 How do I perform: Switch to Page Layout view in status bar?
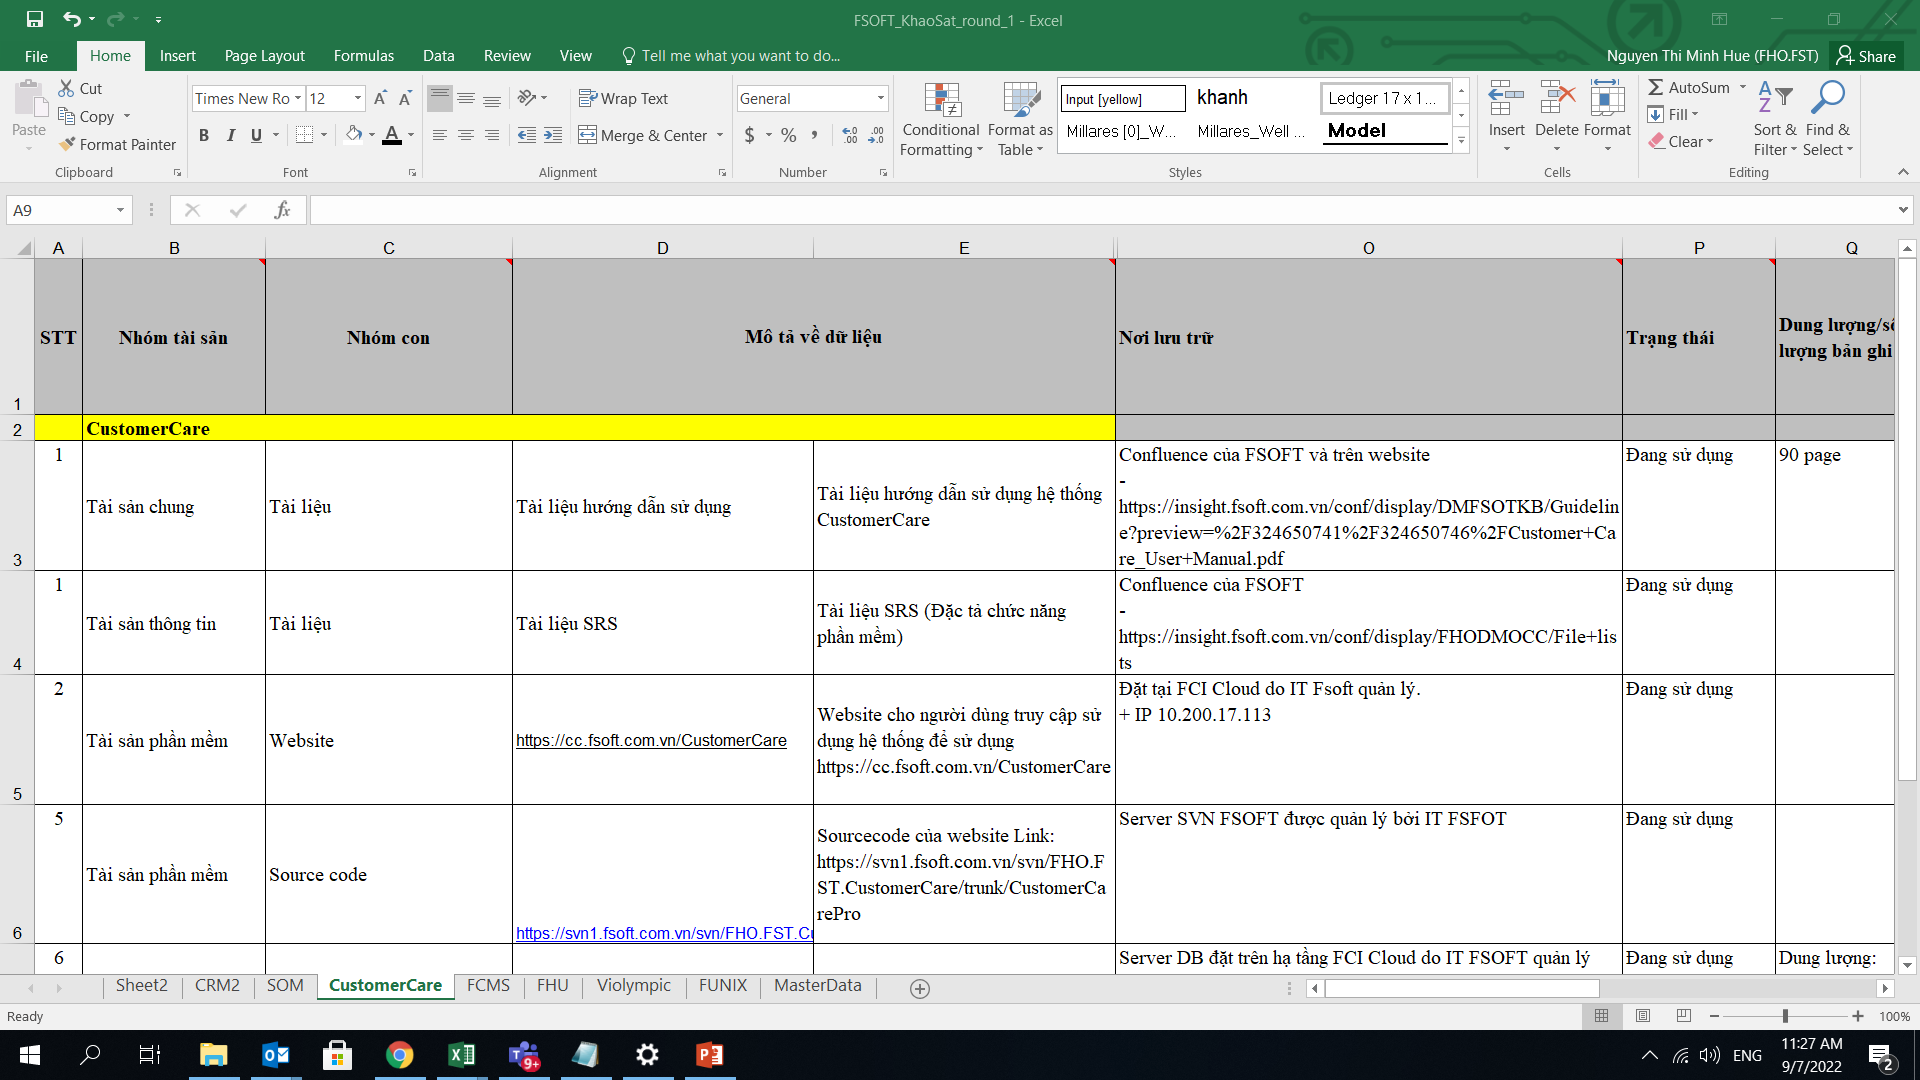coord(1642,1016)
